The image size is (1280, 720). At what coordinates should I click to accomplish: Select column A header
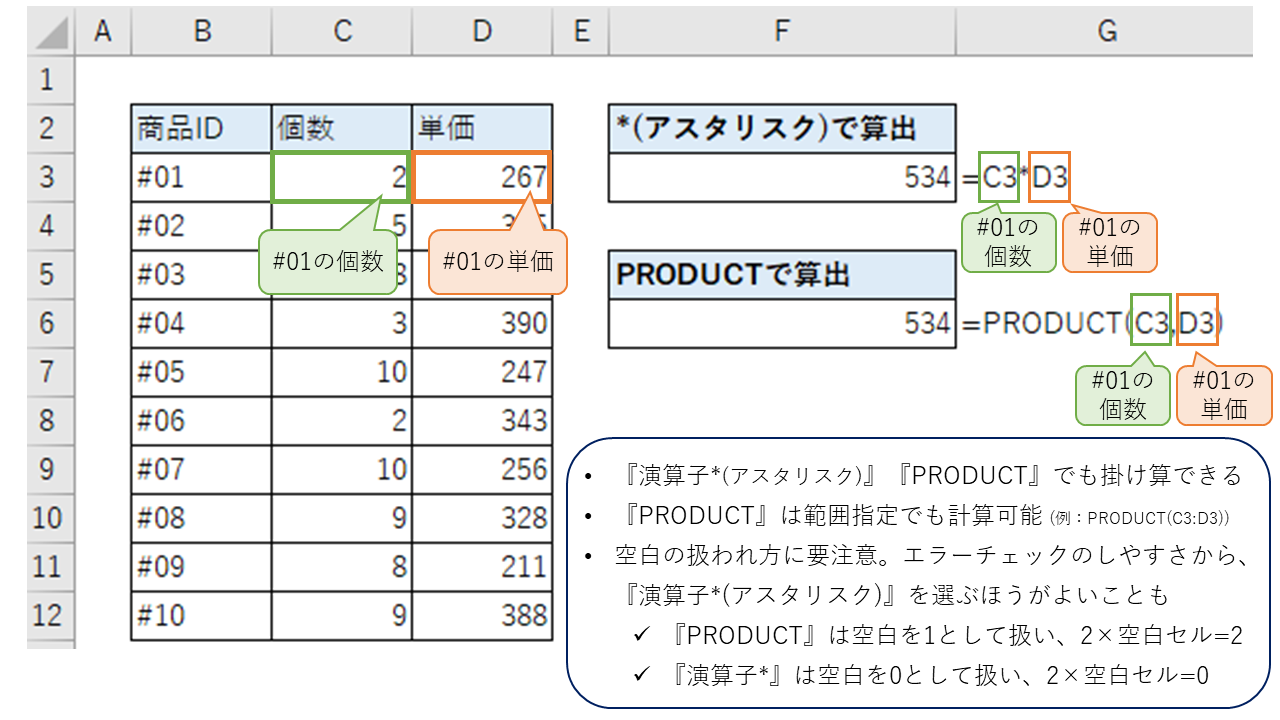[x=102, y=31]
